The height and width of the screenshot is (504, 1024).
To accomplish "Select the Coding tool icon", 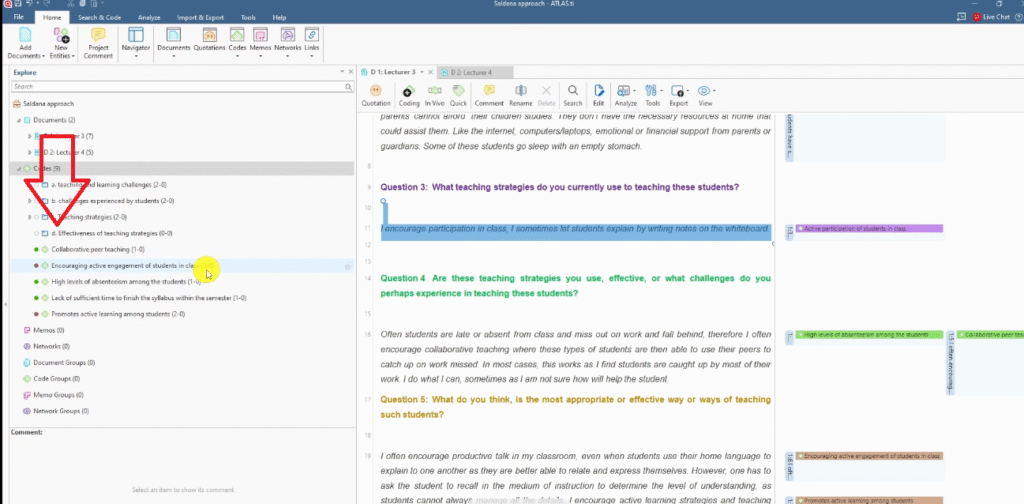I will pos(409,94).
